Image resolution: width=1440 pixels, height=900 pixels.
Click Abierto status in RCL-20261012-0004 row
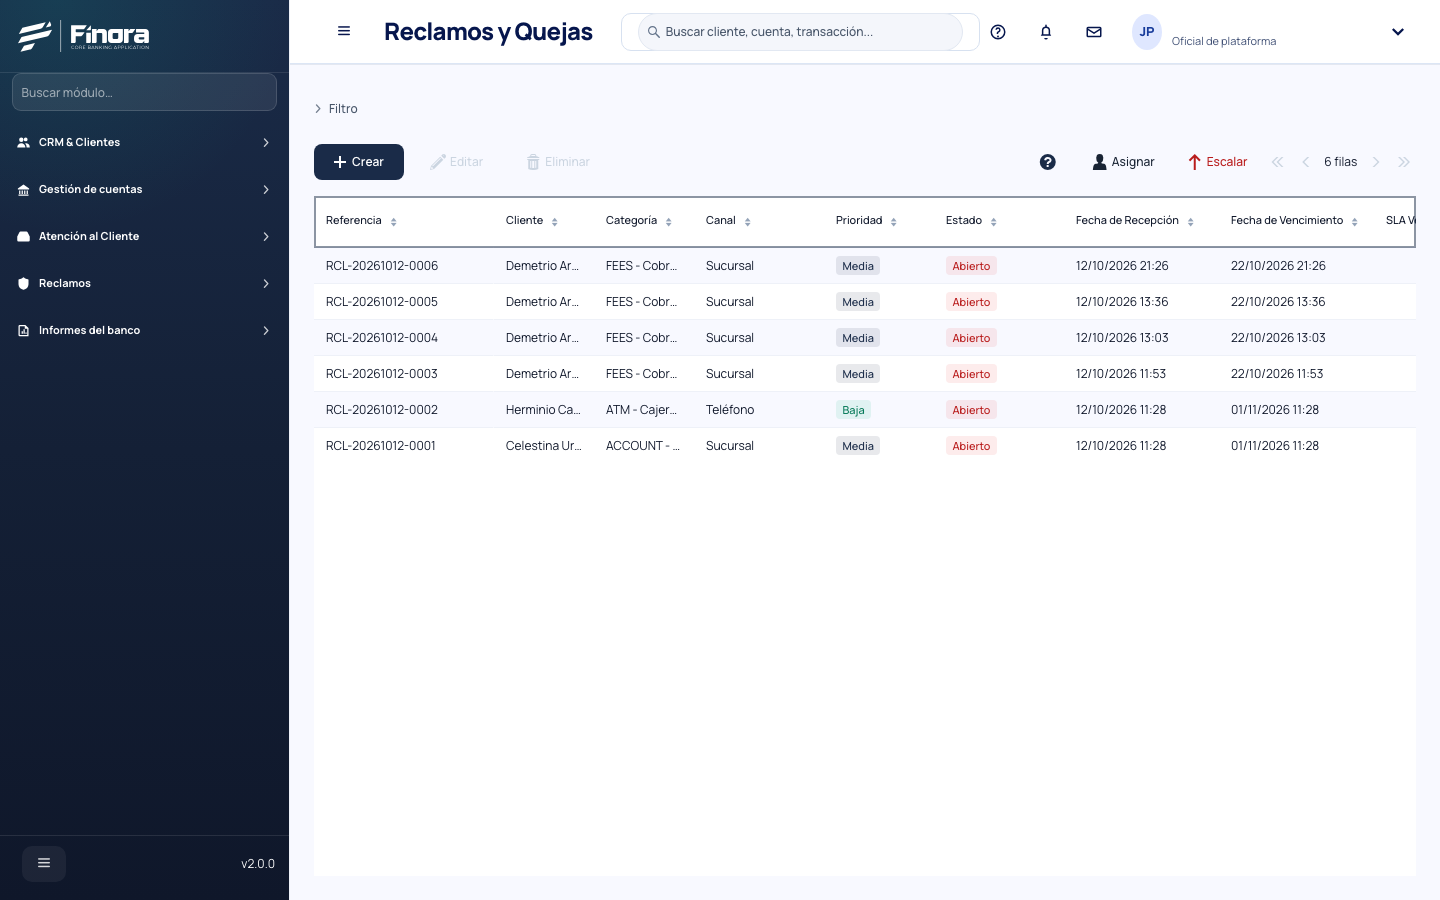tap(971, 338)
